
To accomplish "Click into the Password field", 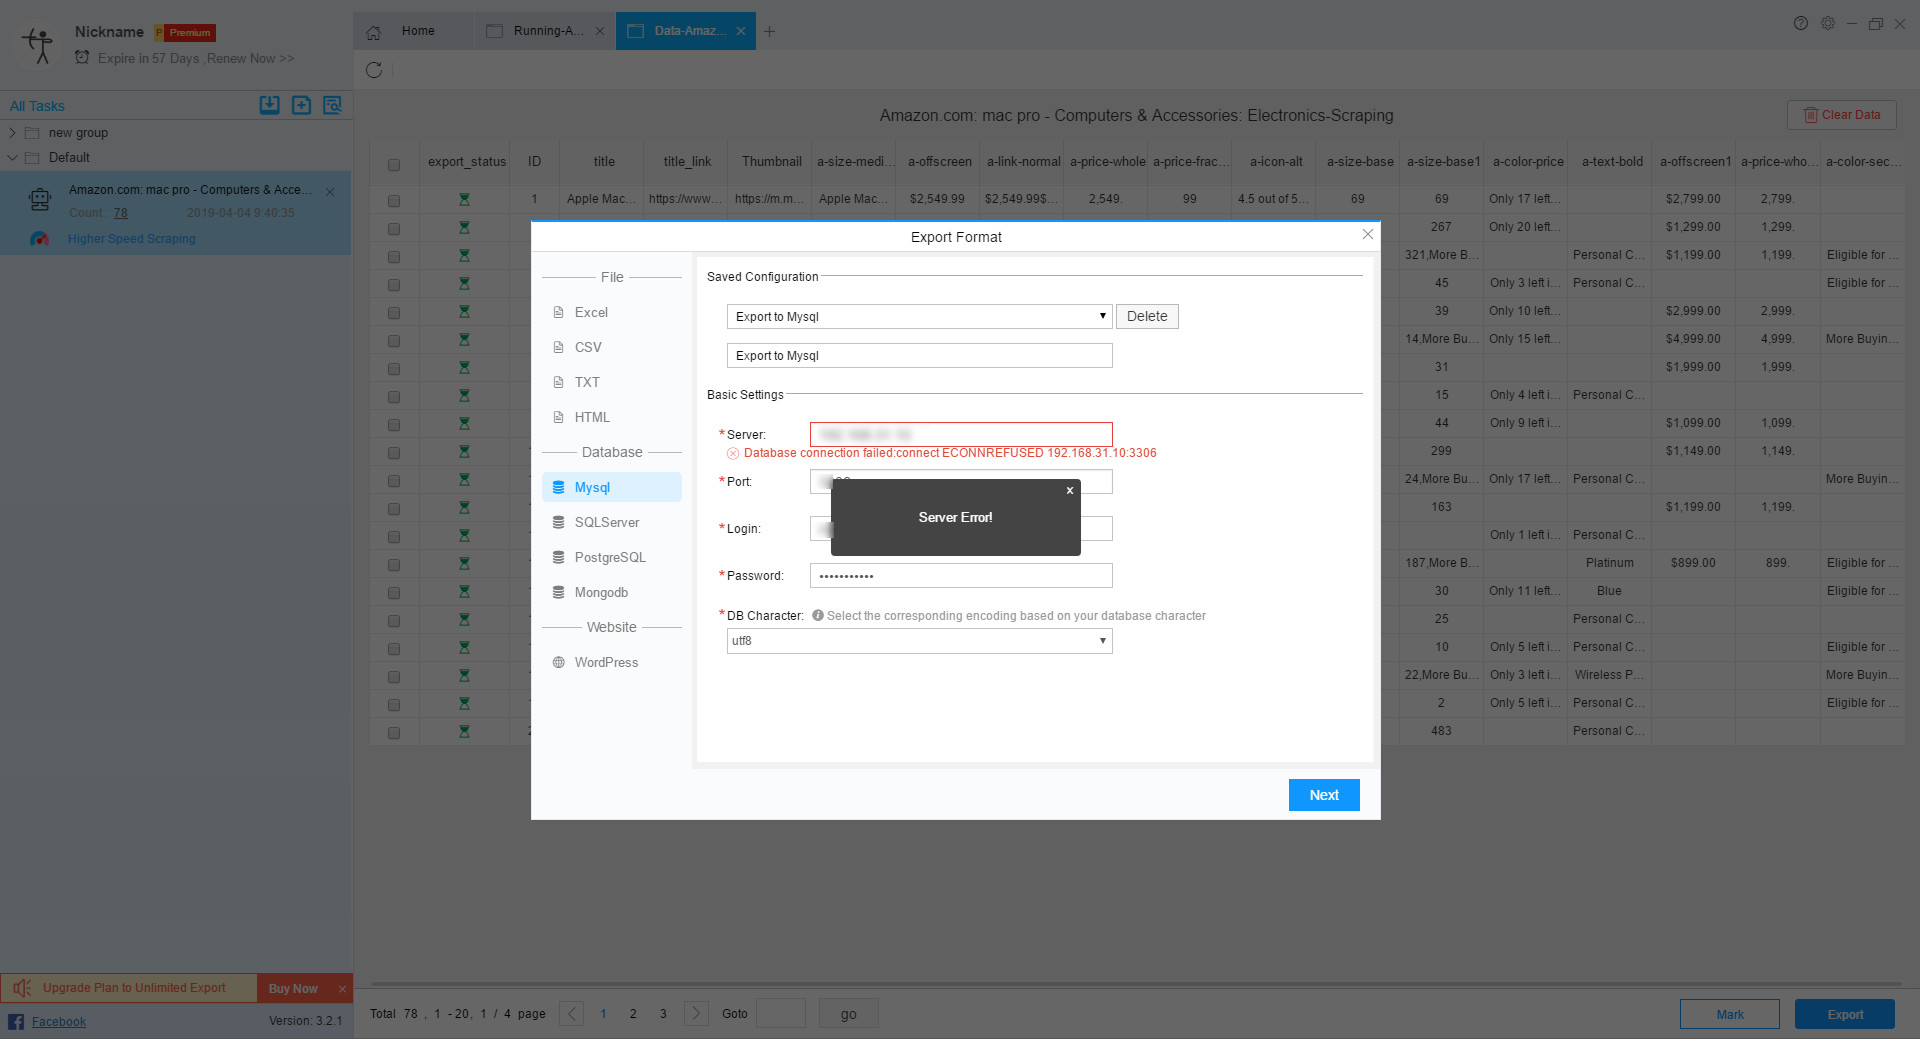I will point(961,576).
